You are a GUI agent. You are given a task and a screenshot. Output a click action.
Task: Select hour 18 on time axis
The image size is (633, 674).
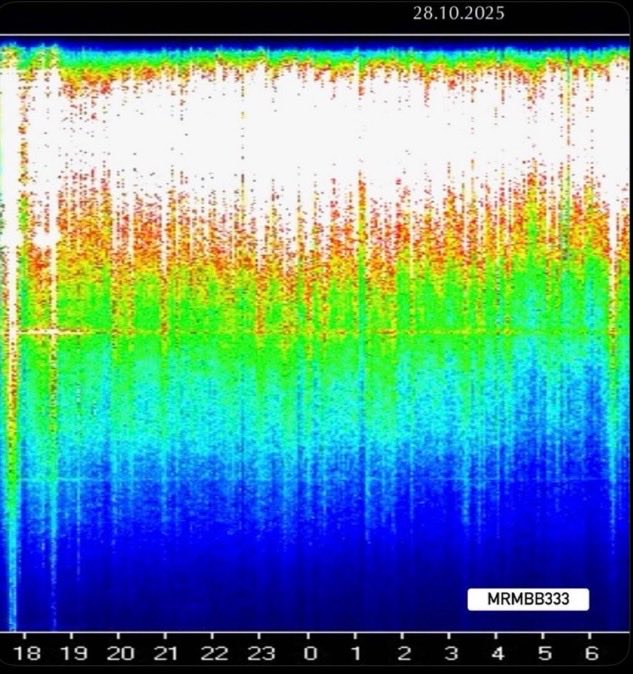28,653
